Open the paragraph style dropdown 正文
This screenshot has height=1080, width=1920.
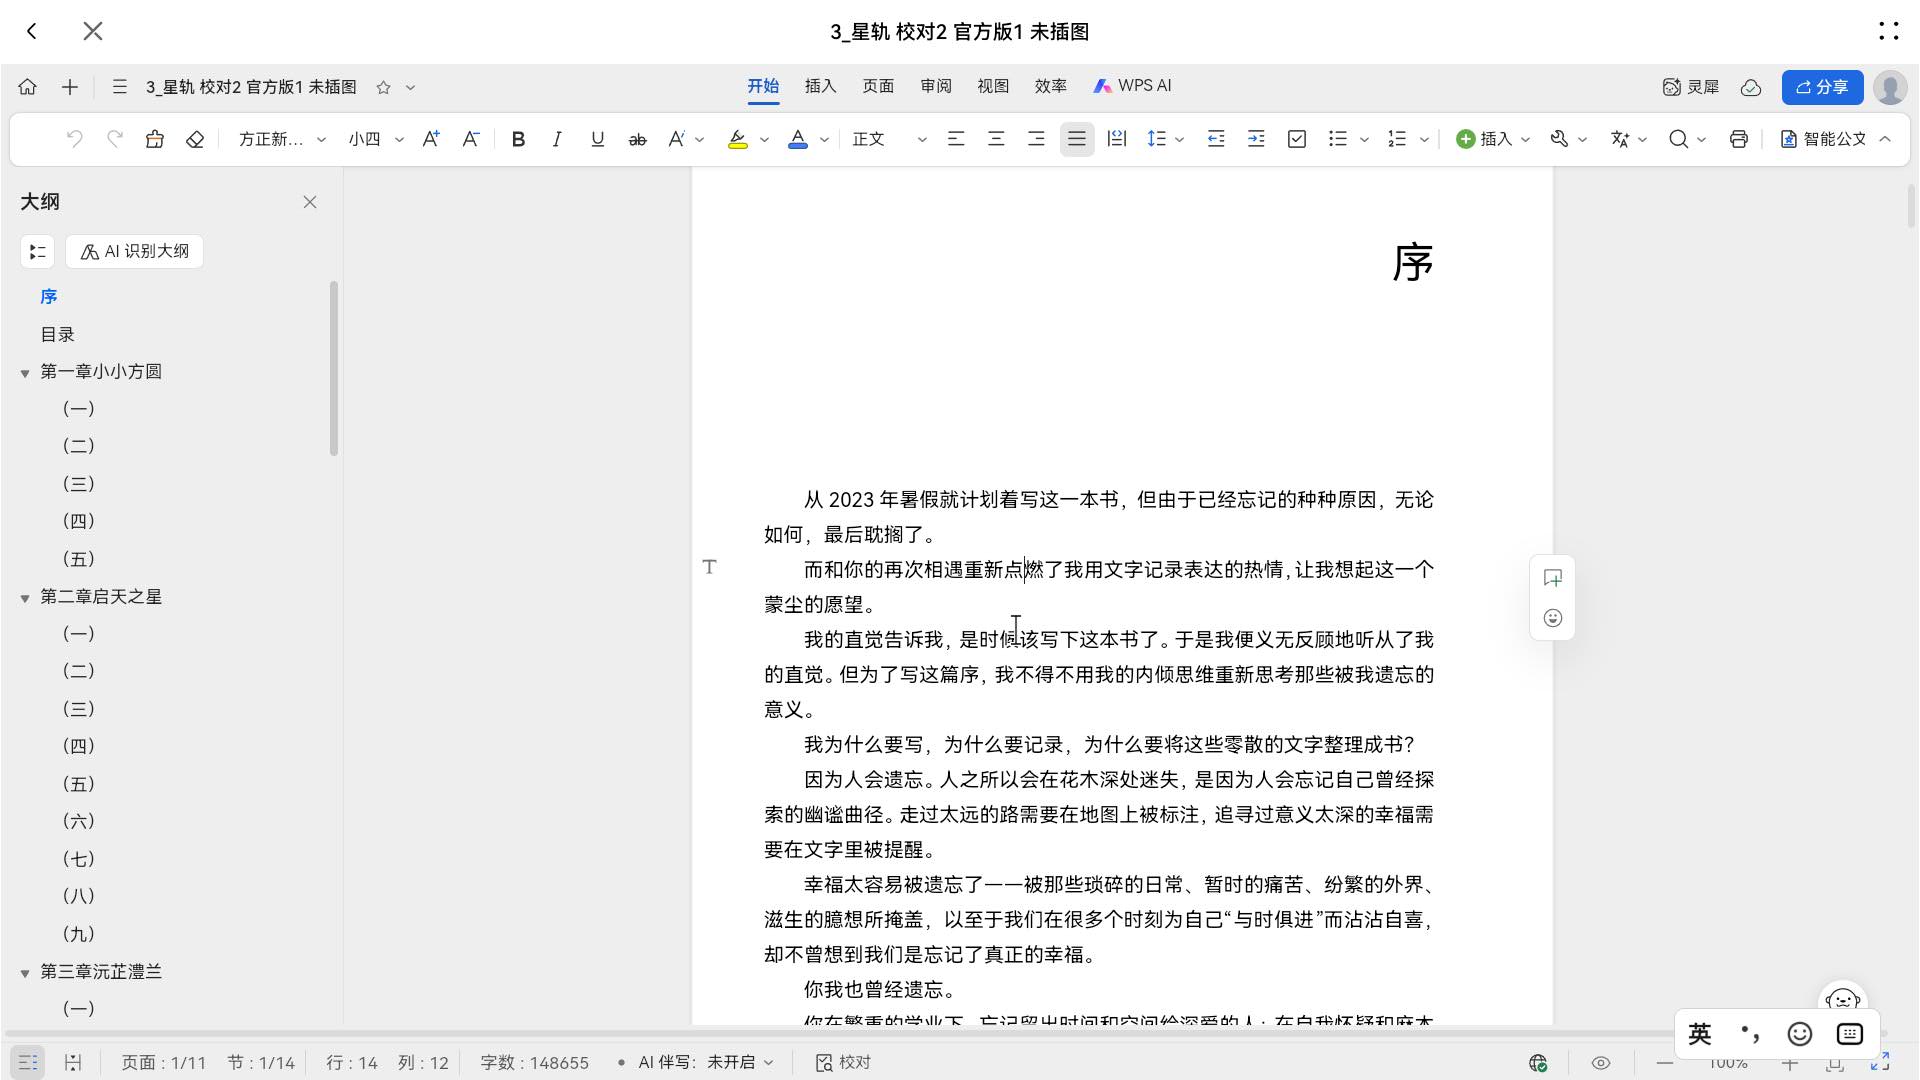point(889,139)
